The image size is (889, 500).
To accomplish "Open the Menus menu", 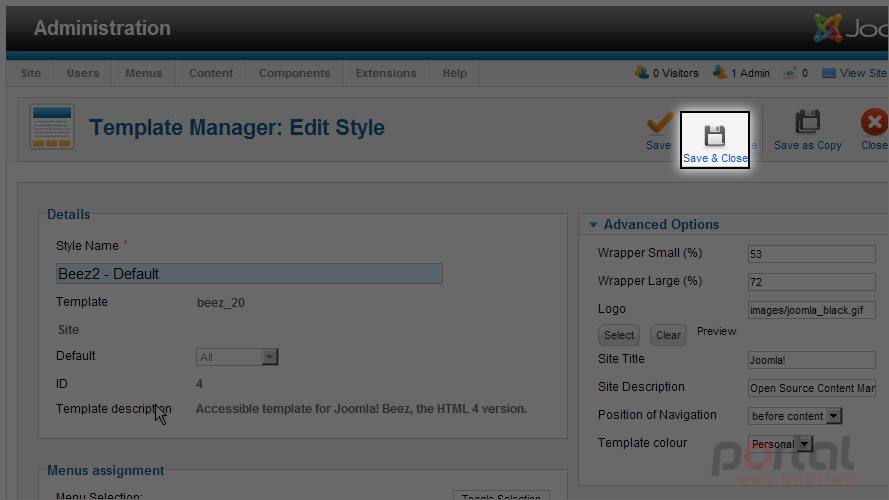I will point(143,73).
